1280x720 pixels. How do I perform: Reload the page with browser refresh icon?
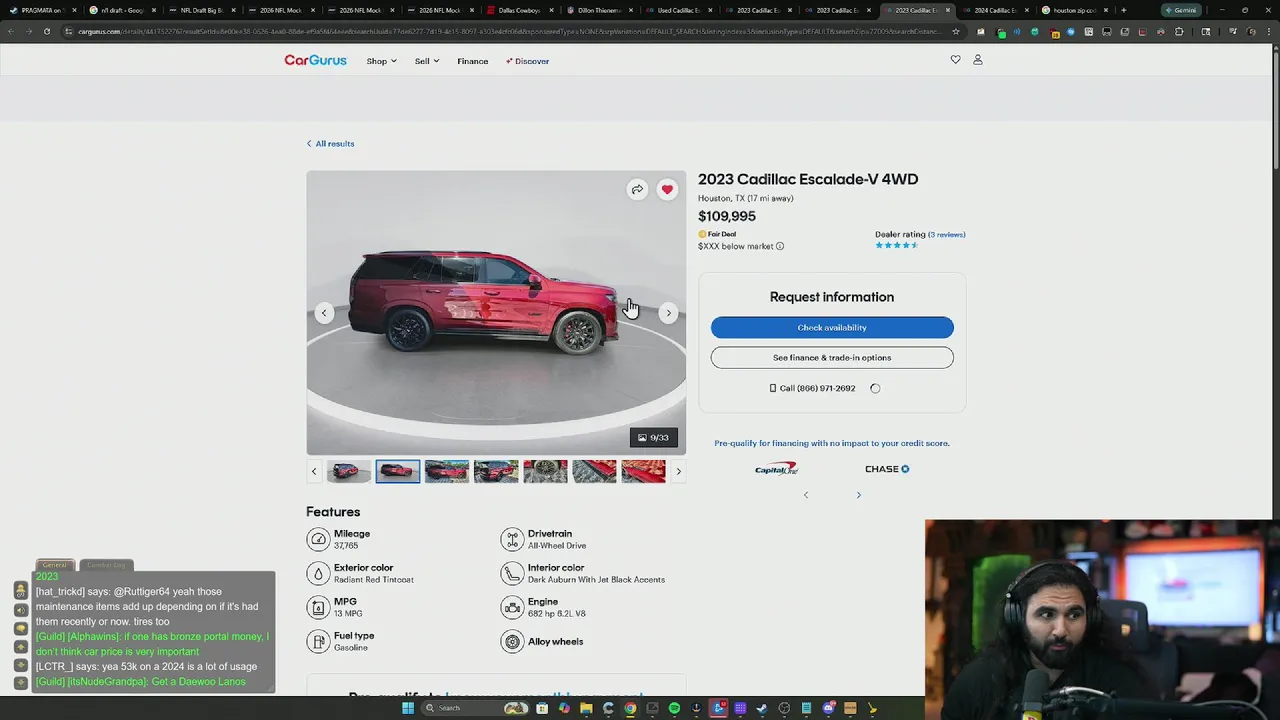pos(46,31)
